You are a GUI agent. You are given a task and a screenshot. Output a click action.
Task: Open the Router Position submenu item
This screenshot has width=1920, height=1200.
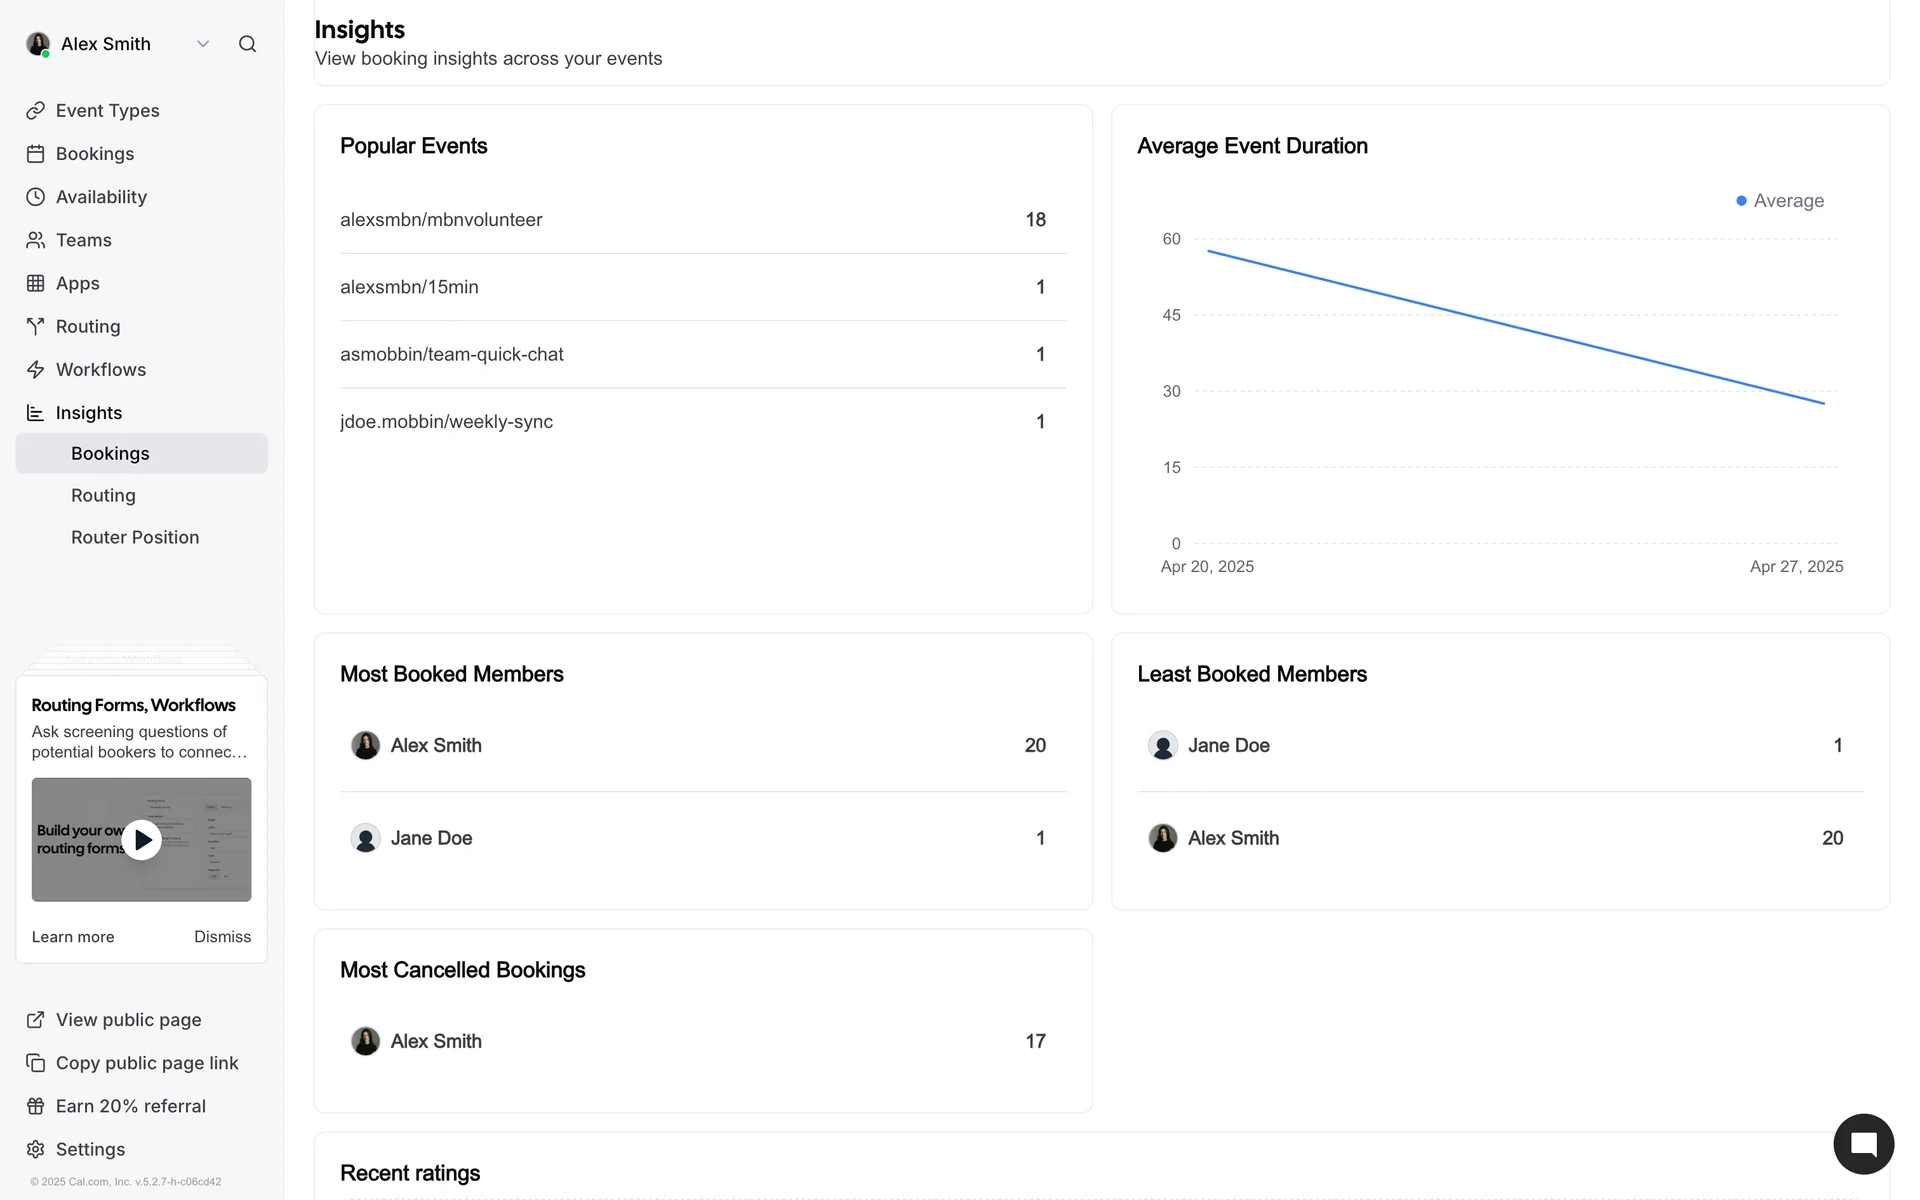click(135, 537)
